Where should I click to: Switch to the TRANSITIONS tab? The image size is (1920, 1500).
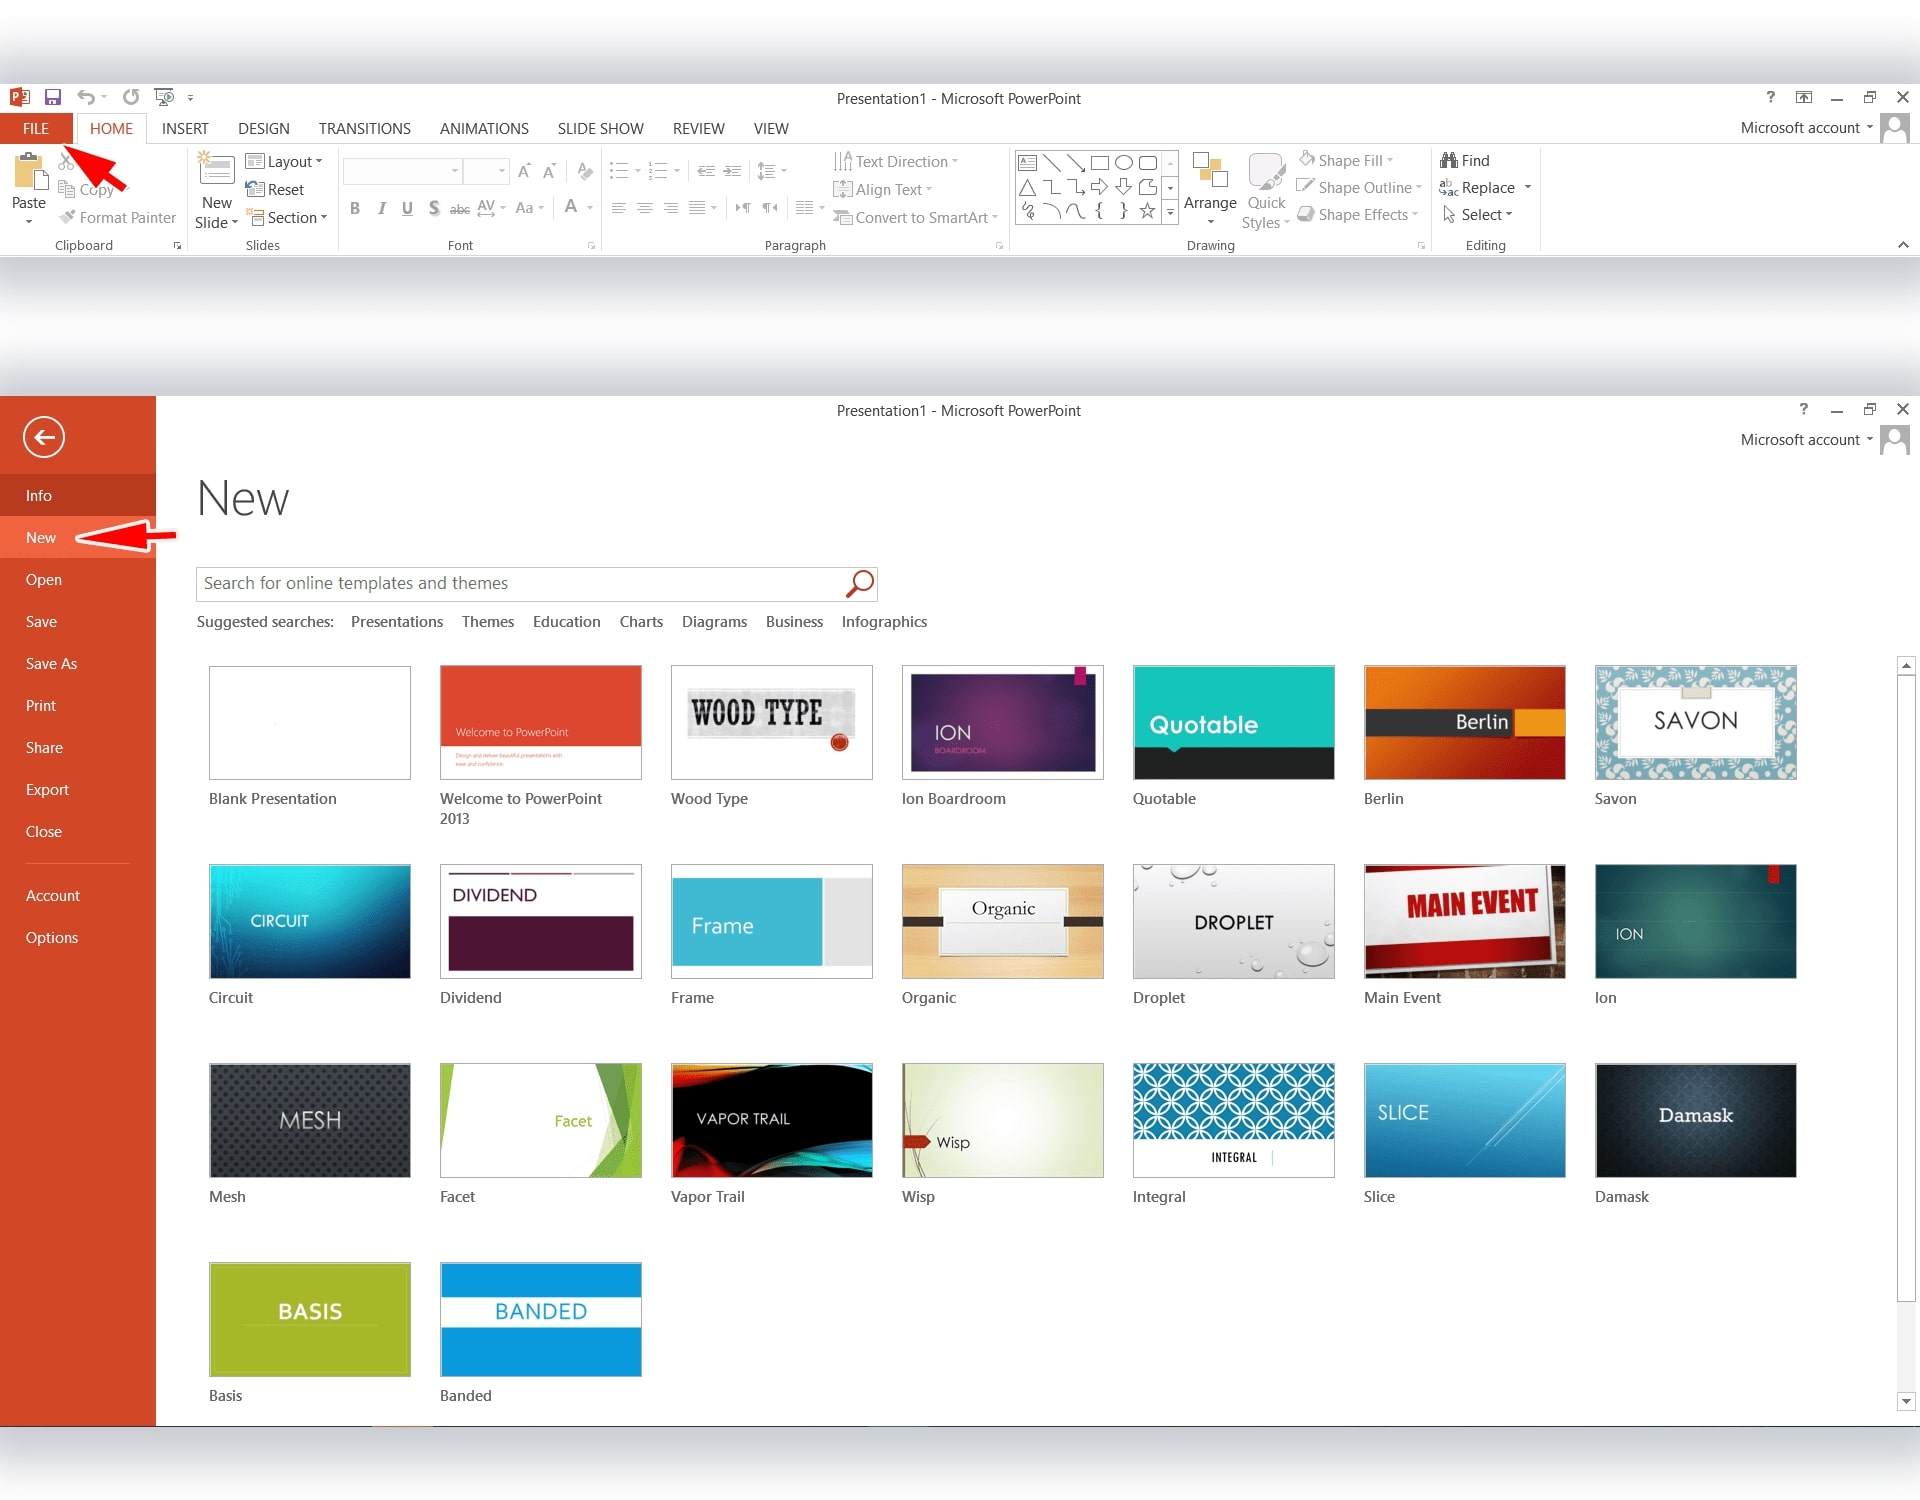point(365,128)
